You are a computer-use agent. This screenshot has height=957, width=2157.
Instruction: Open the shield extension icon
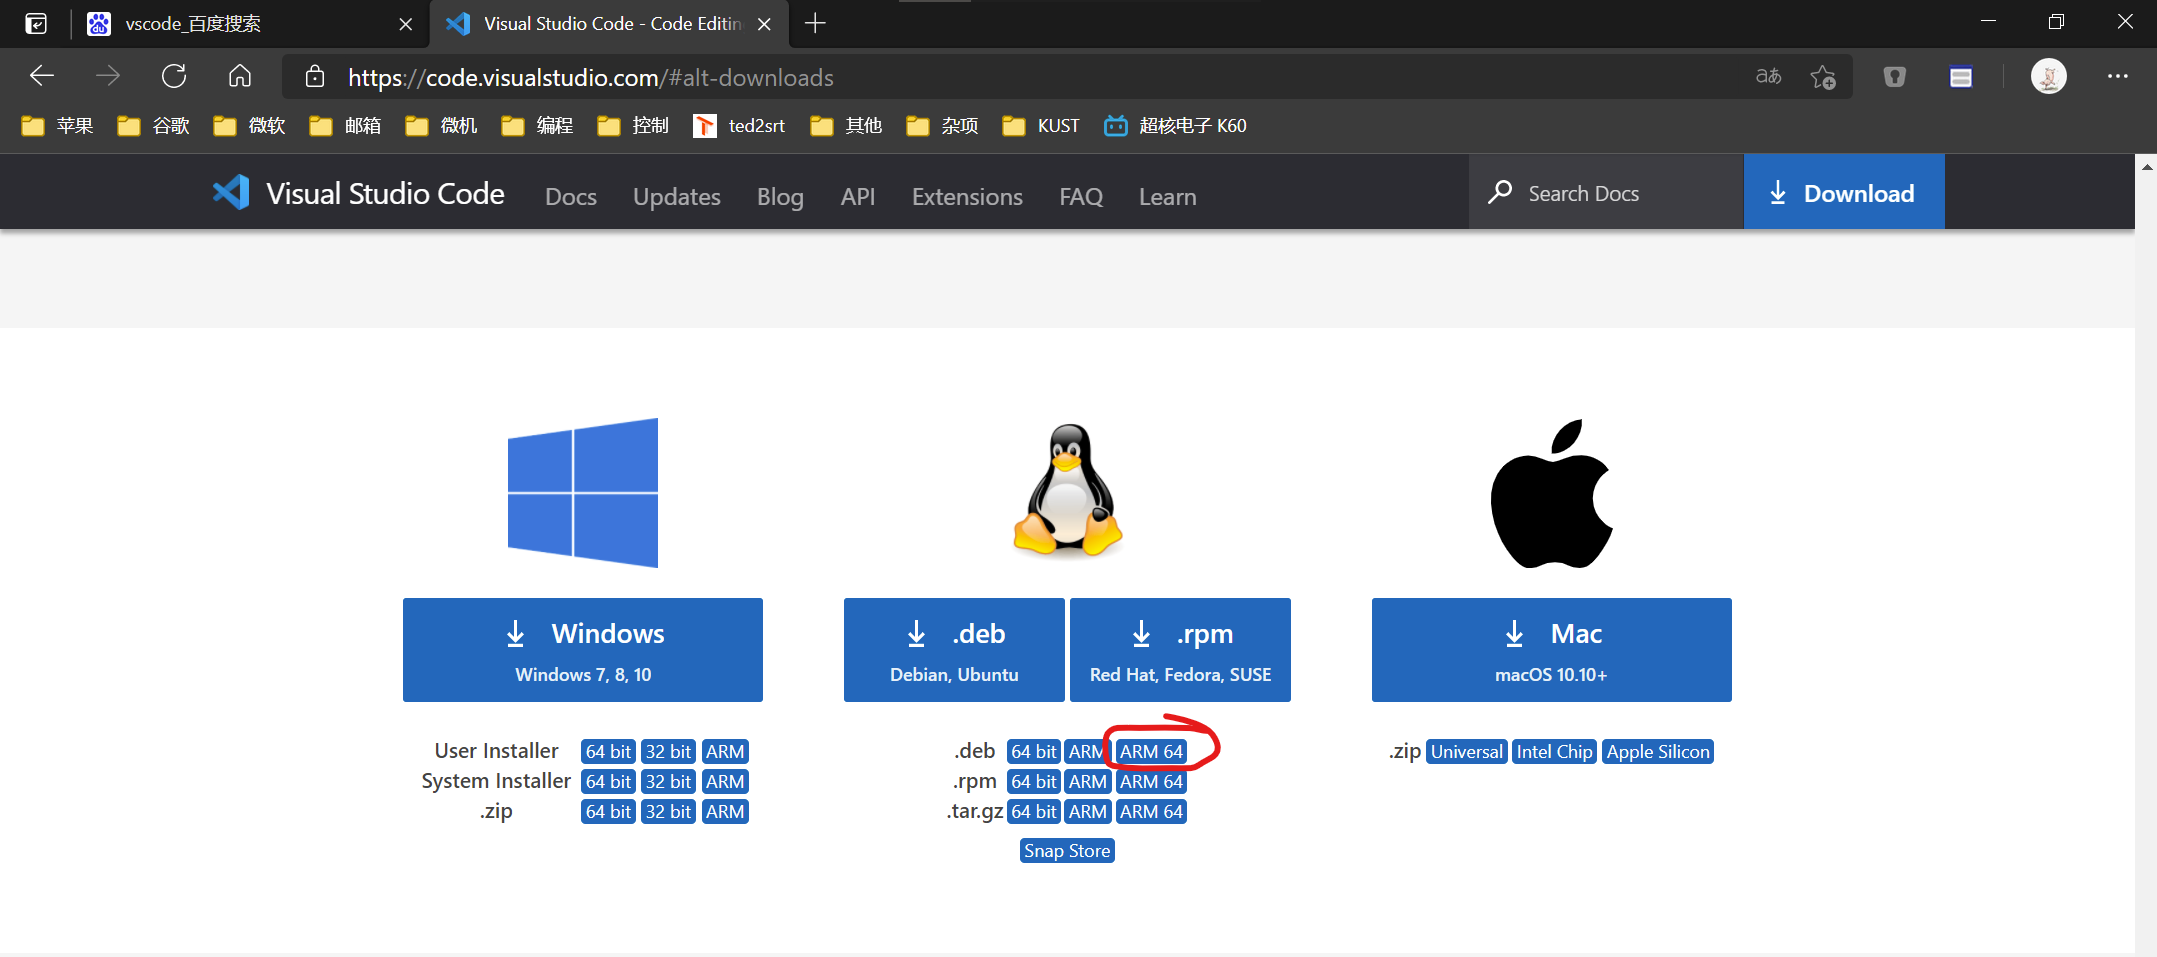coord(1894,77)
